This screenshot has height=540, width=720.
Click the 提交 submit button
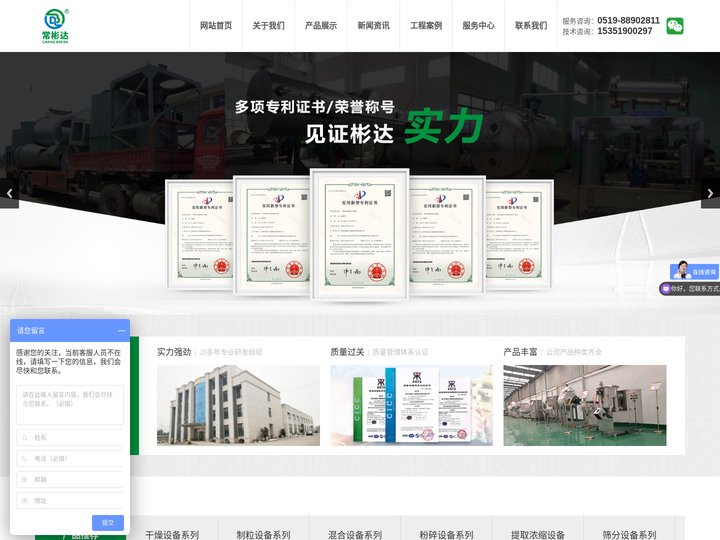[108, 523]
